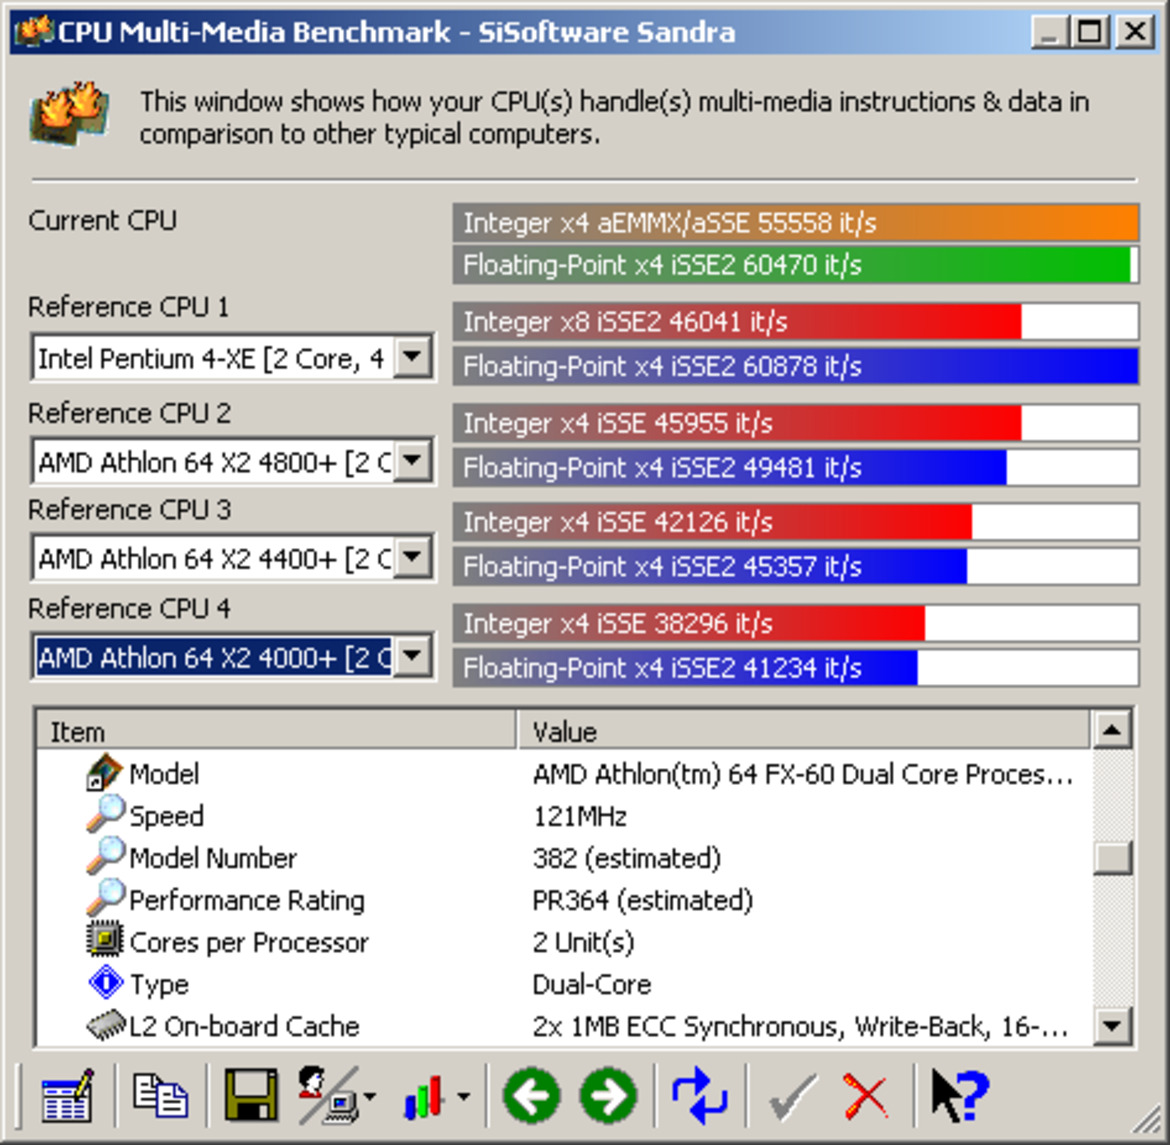1170x1145 pixels.
Task: Click the Current CPU label
Action: tap(102, 220)
